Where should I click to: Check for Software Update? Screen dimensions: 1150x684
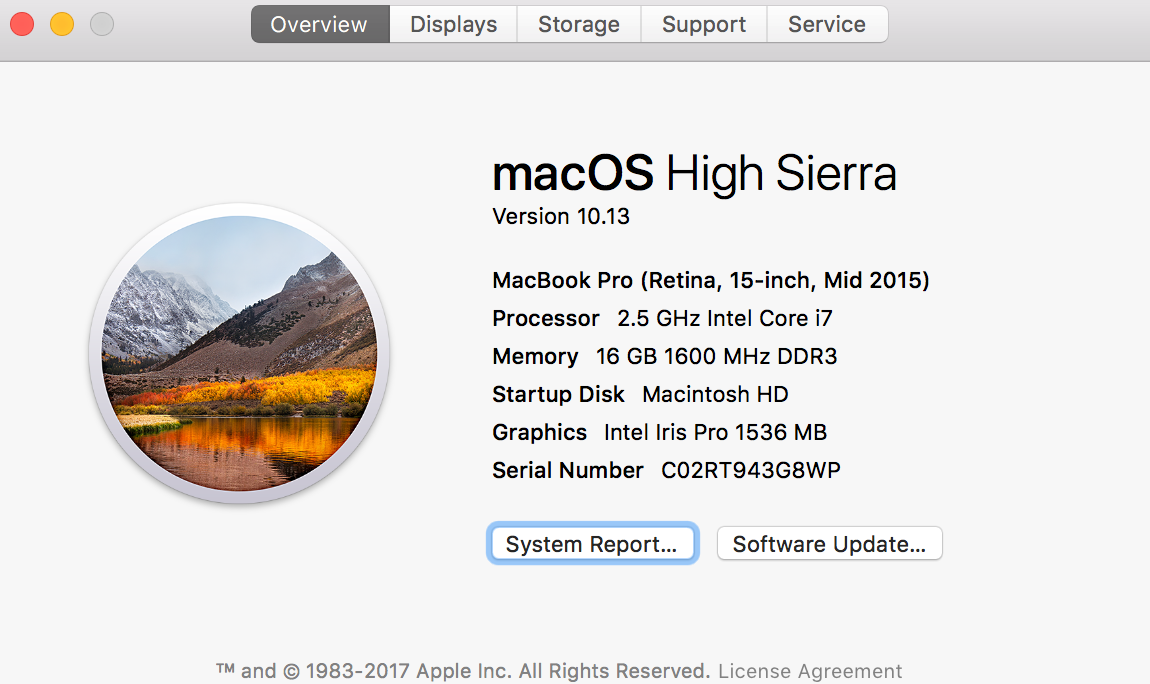tap(829, 543)
